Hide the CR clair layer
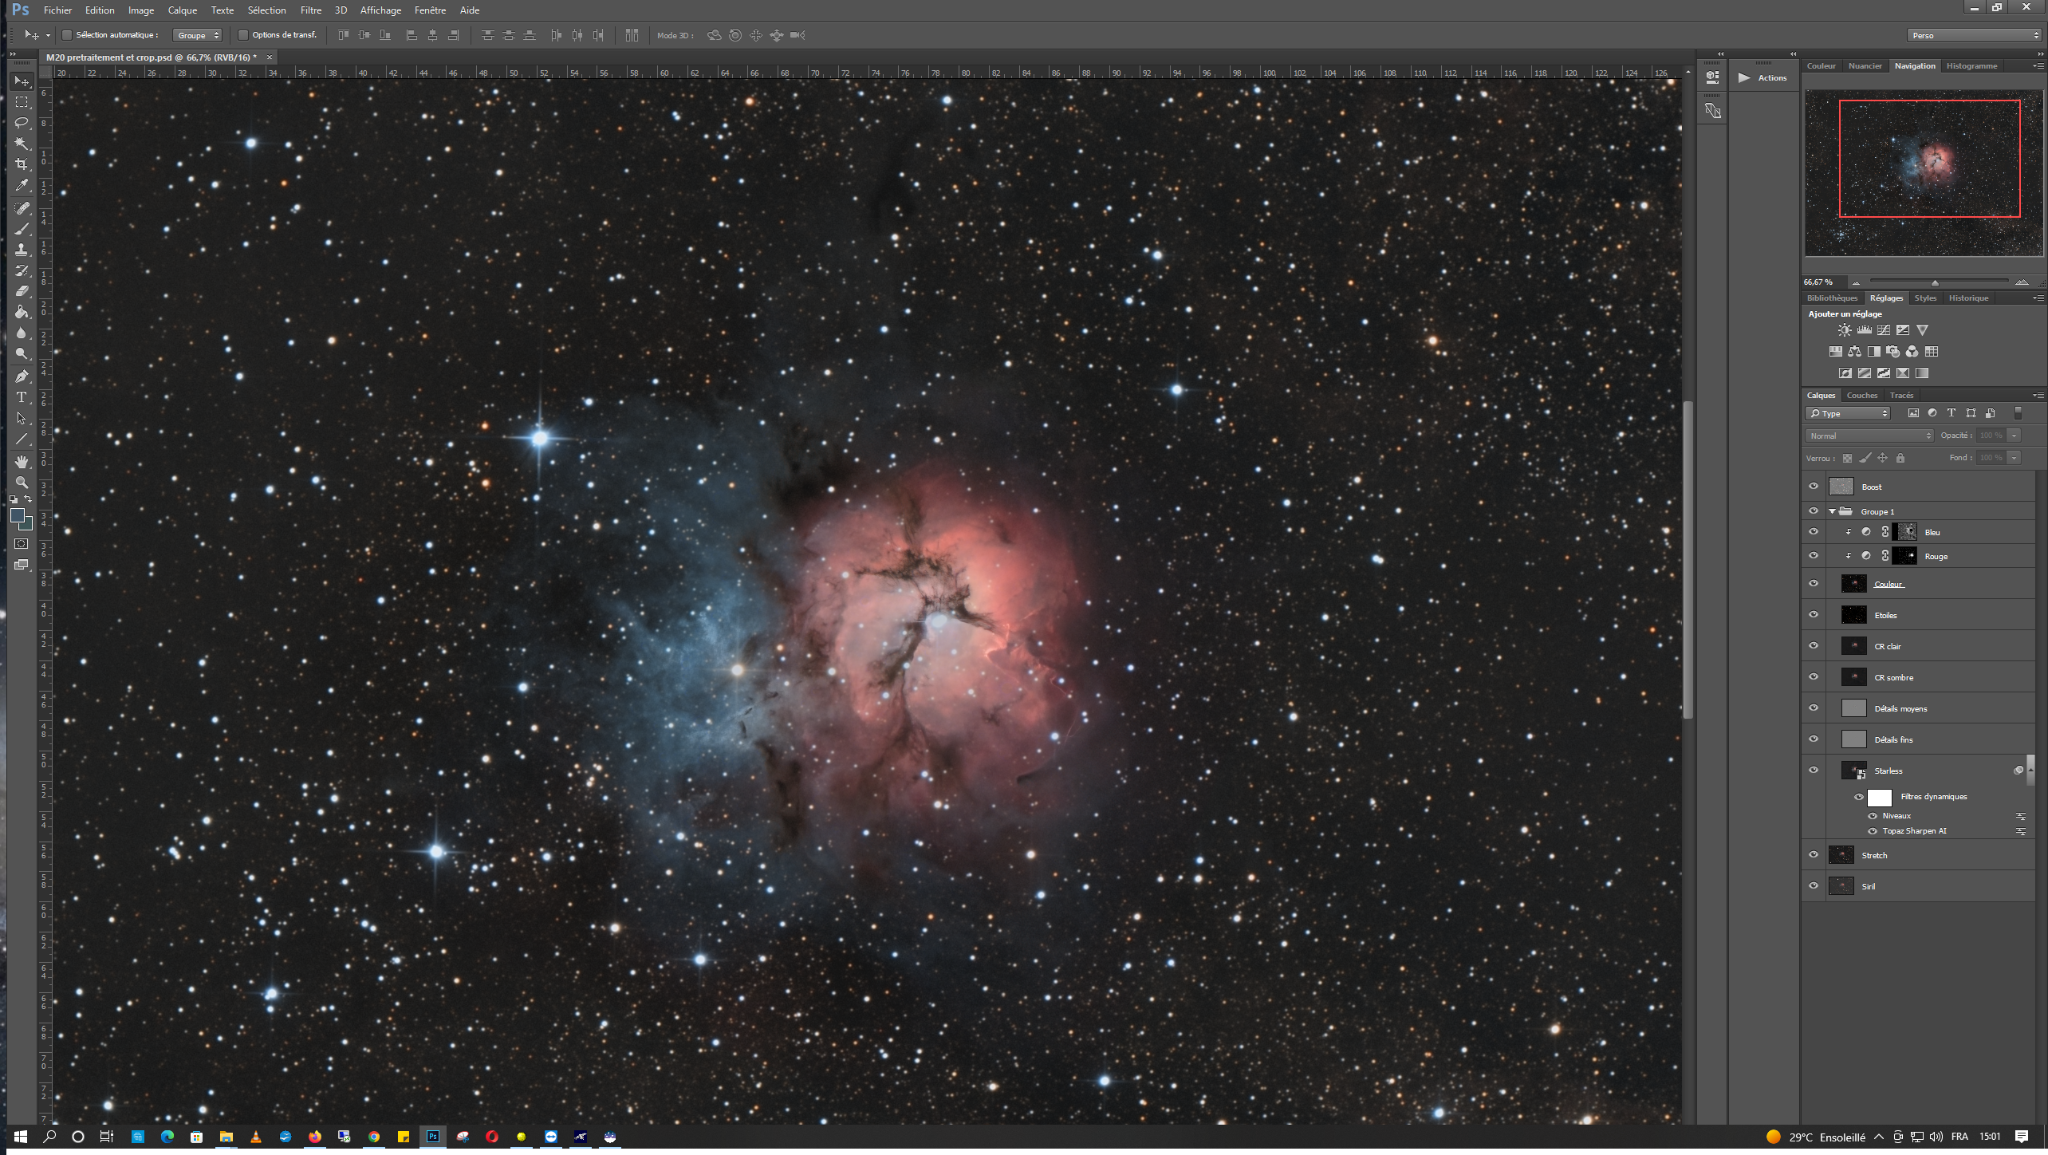 (1813, 646)
